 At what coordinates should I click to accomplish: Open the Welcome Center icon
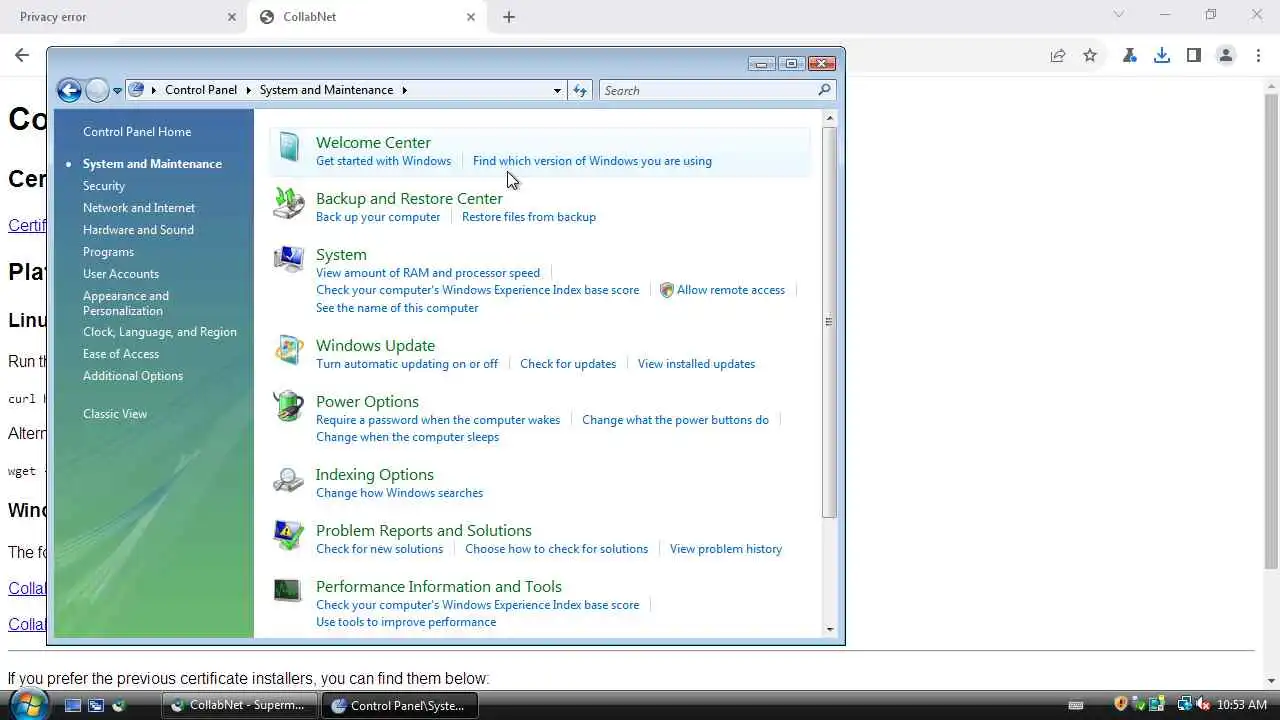point(289,148)
